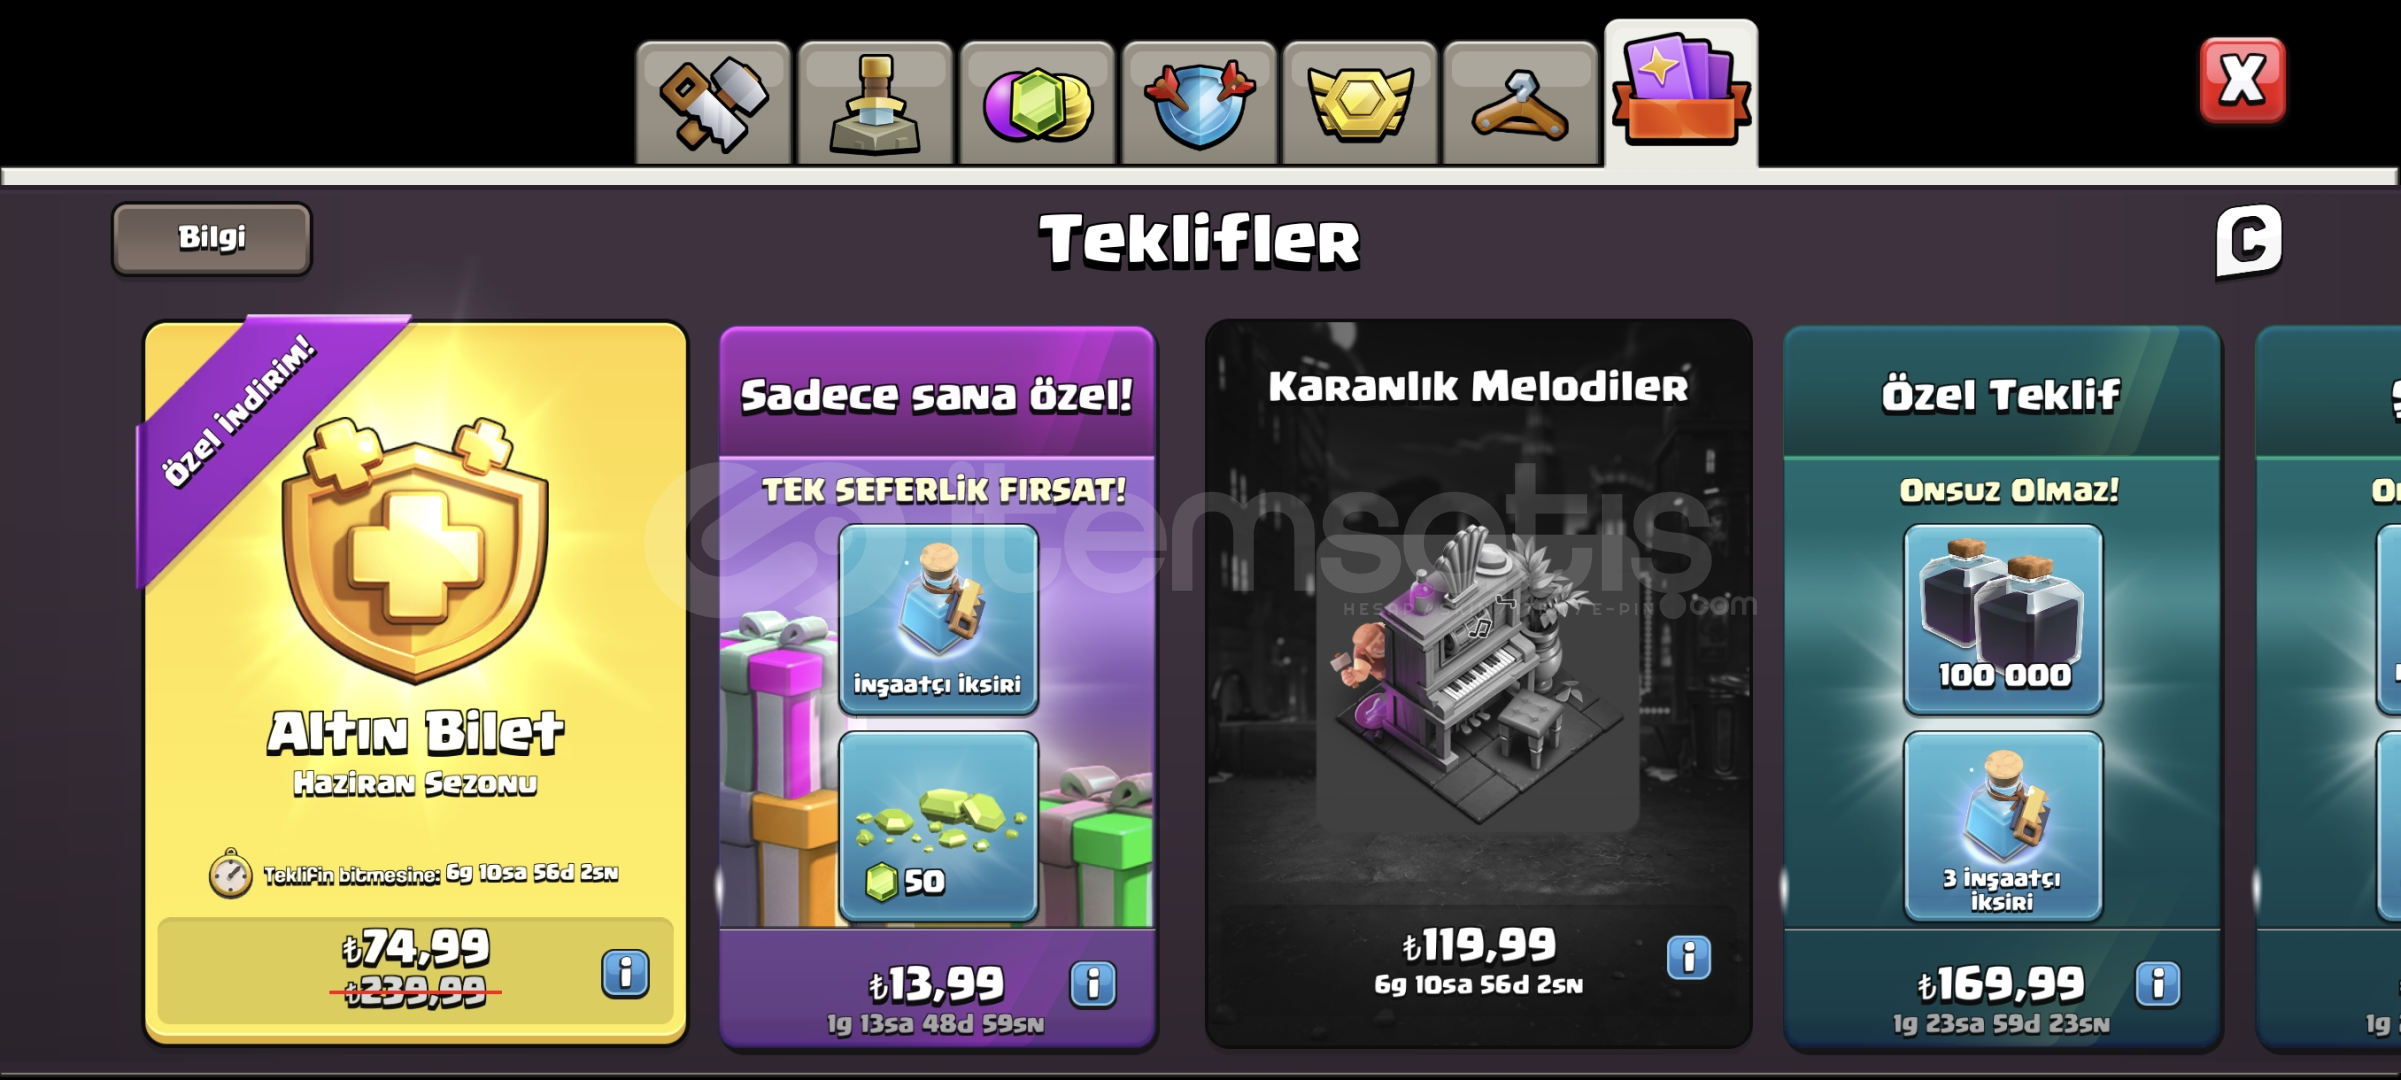Select the 3 İnşaatçı İksiri tile
The image size is (2401, 1080).
2003,827
